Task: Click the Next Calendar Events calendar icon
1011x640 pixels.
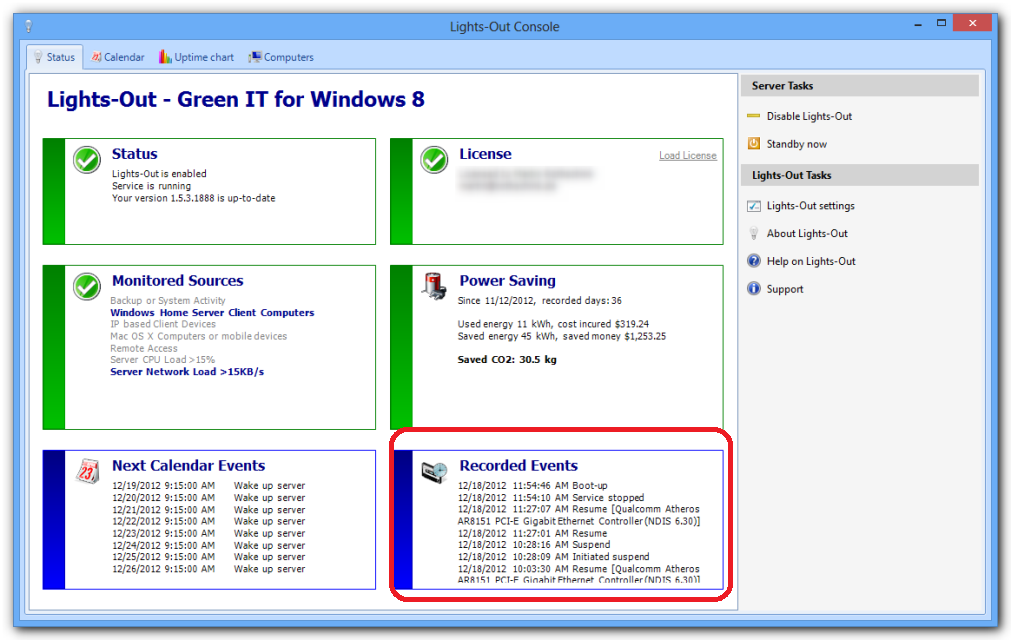Action: click(x=87, y=471)
